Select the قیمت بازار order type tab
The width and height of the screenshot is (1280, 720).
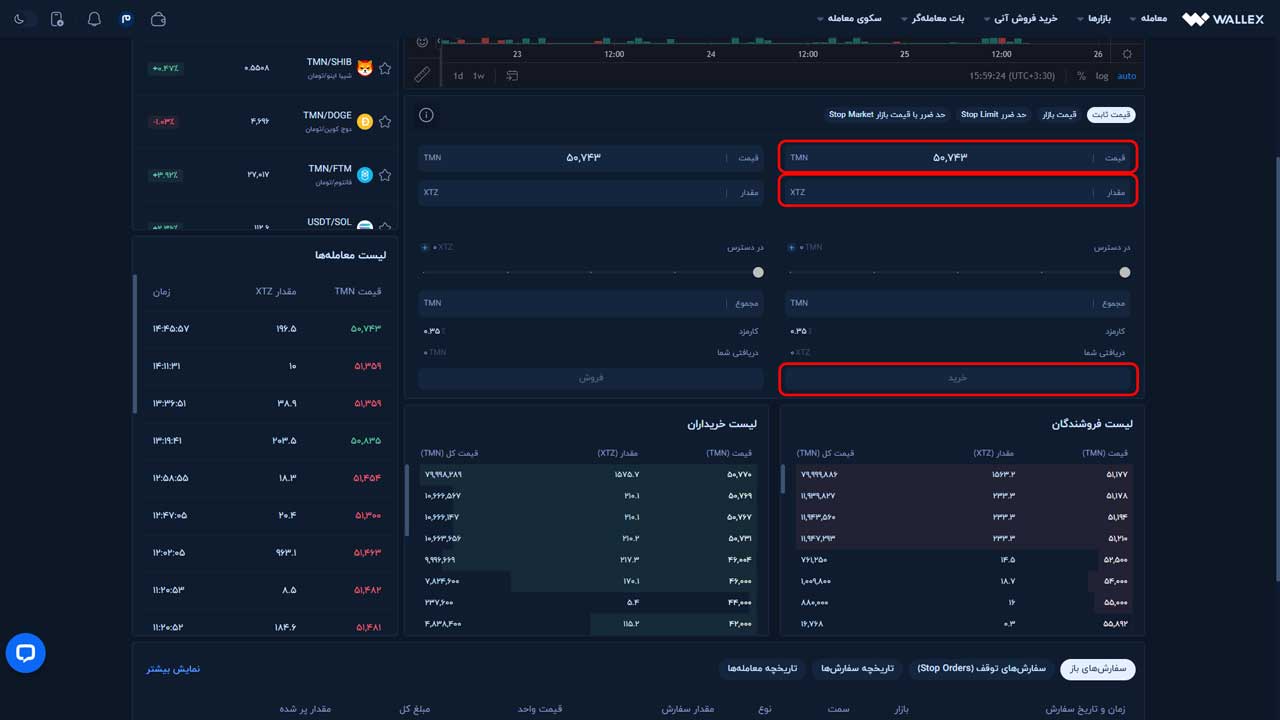(x=1059, y=115)
